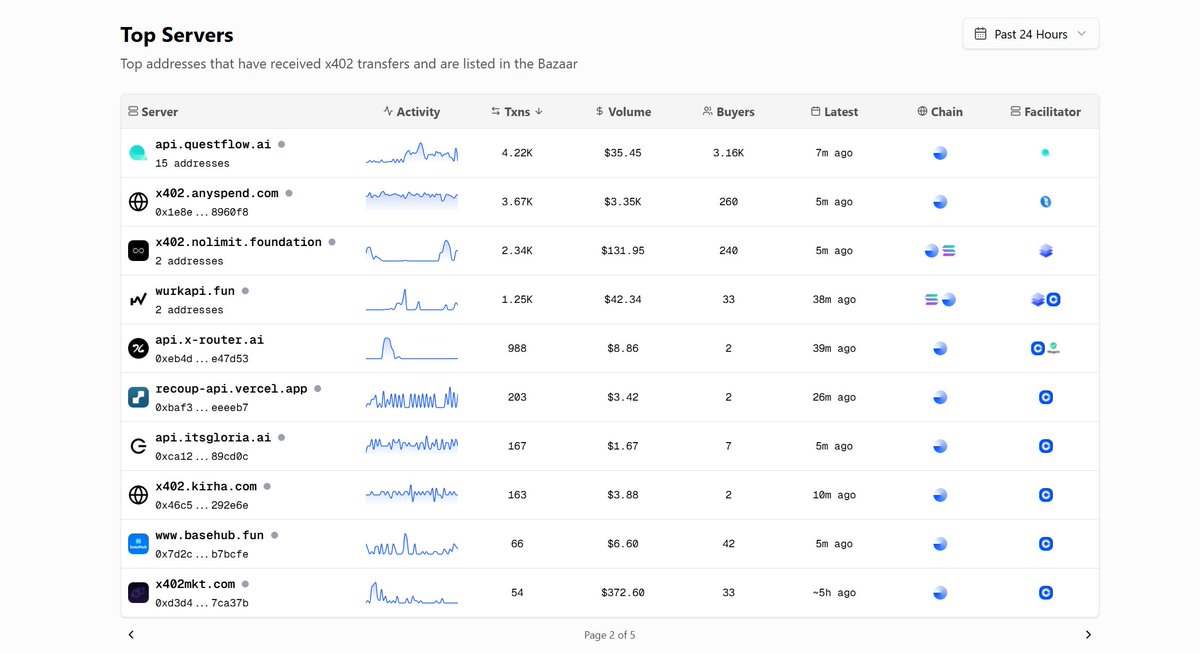The width and height of the screenshot is (1200, 653).
Task: Click the www.basehub.fun blue logo
Action: (x=138, y=543)
